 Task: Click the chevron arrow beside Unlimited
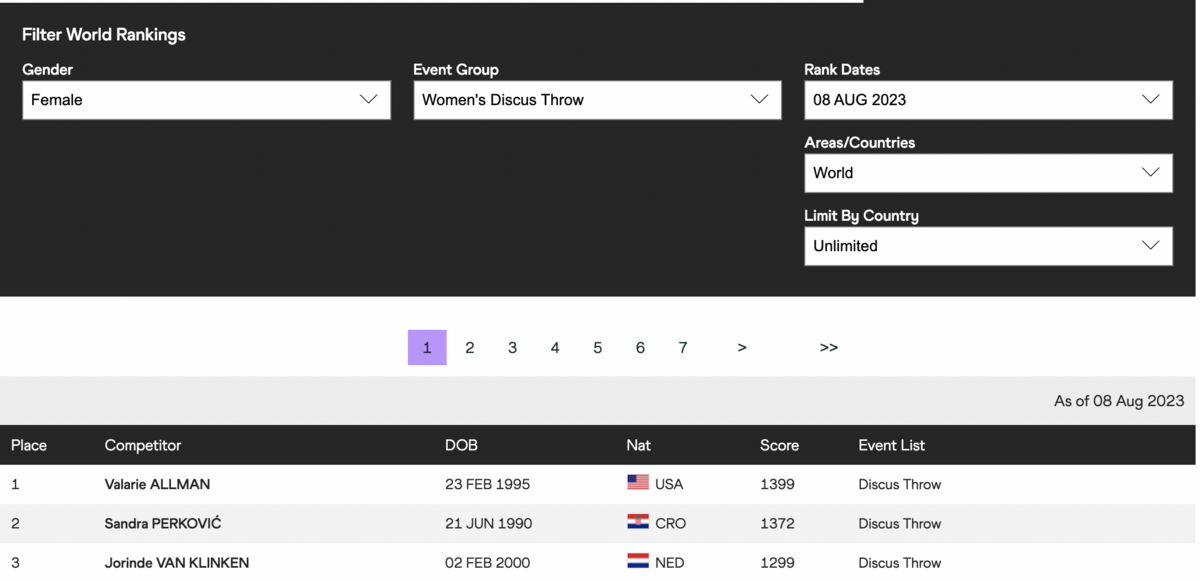[1150, 246]
